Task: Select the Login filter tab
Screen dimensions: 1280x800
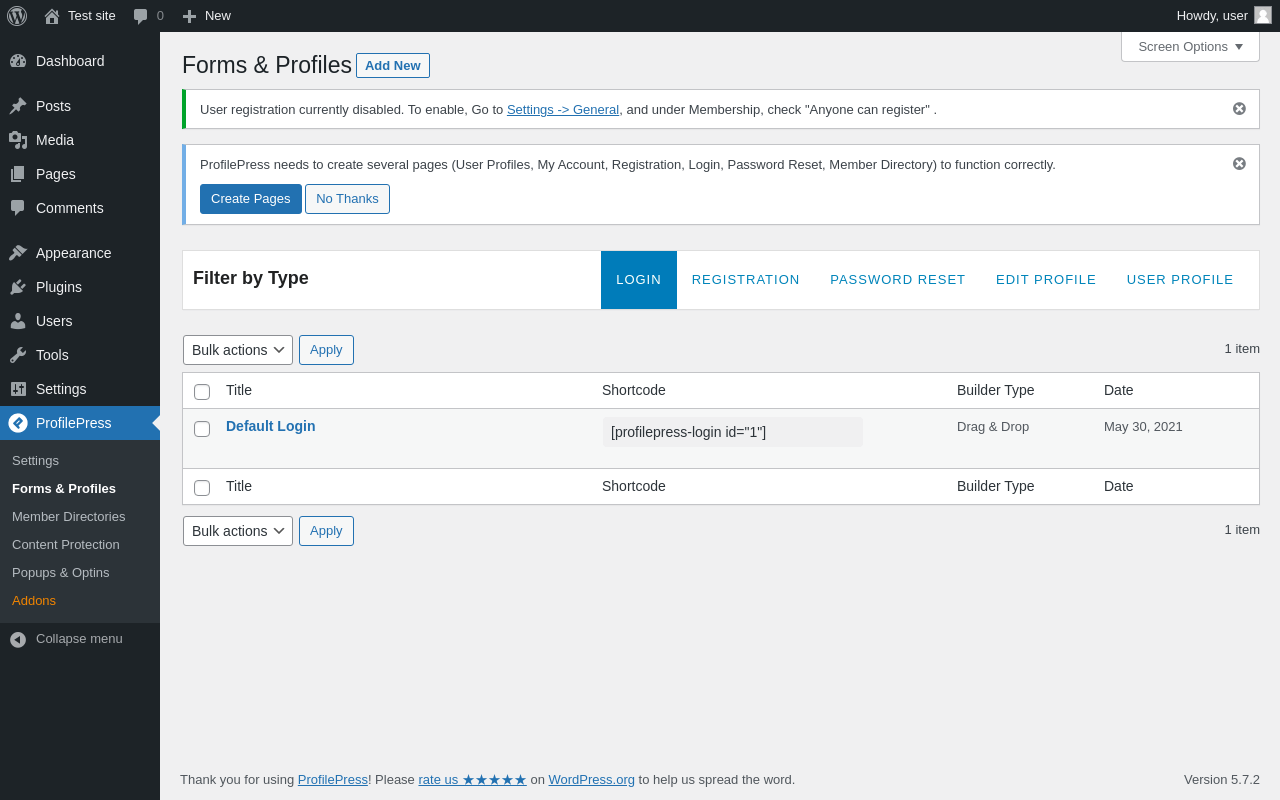Action: [639, 280]
